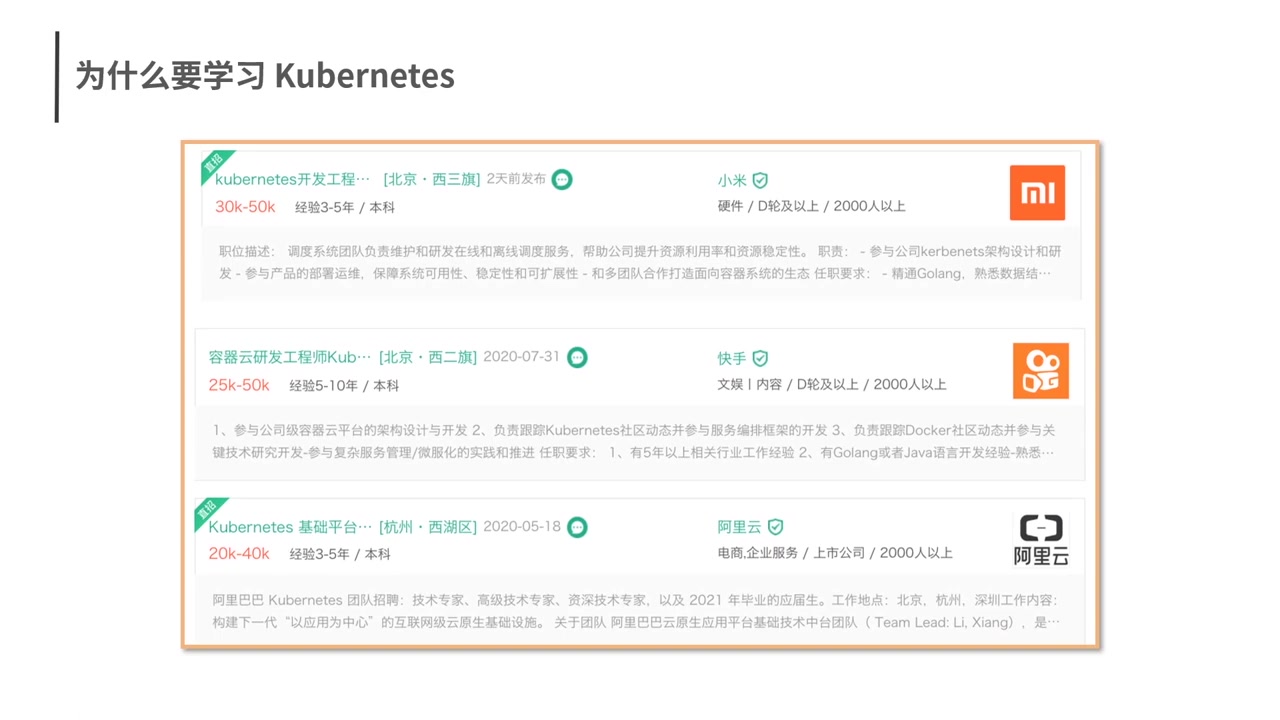Click 电商,企业服务 / 上市公司 company info
Screen dimensions: 1280x720
[835, 553]
